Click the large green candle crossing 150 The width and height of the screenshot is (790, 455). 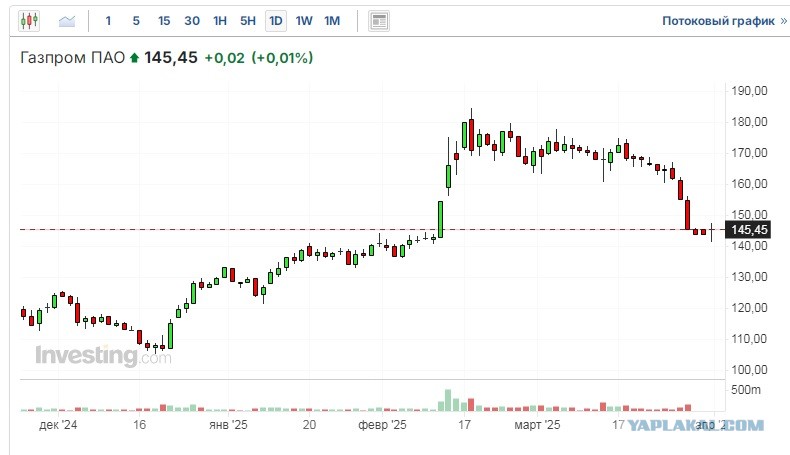pos(440,219)
